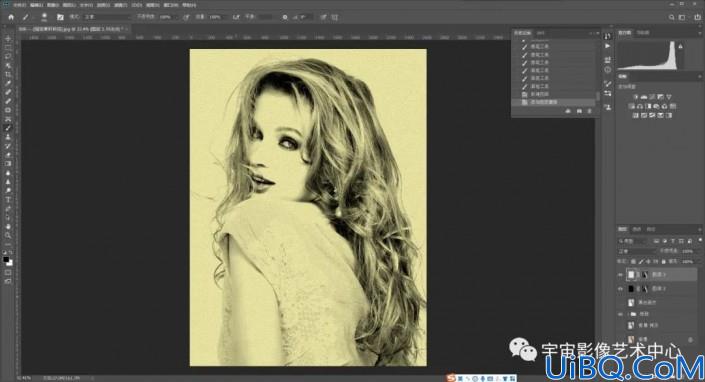Open the Edit menu

(36, 5)
